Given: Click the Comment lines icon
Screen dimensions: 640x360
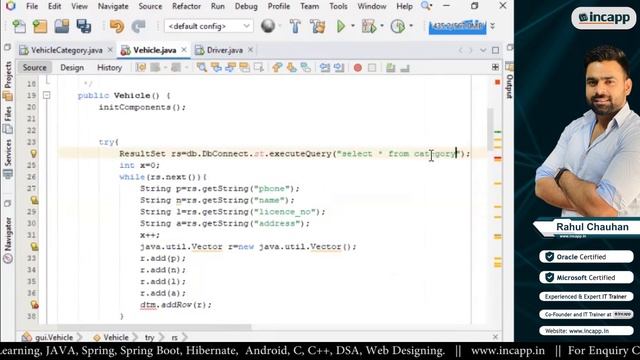Looking at the screenshot, I should [391, 68].
